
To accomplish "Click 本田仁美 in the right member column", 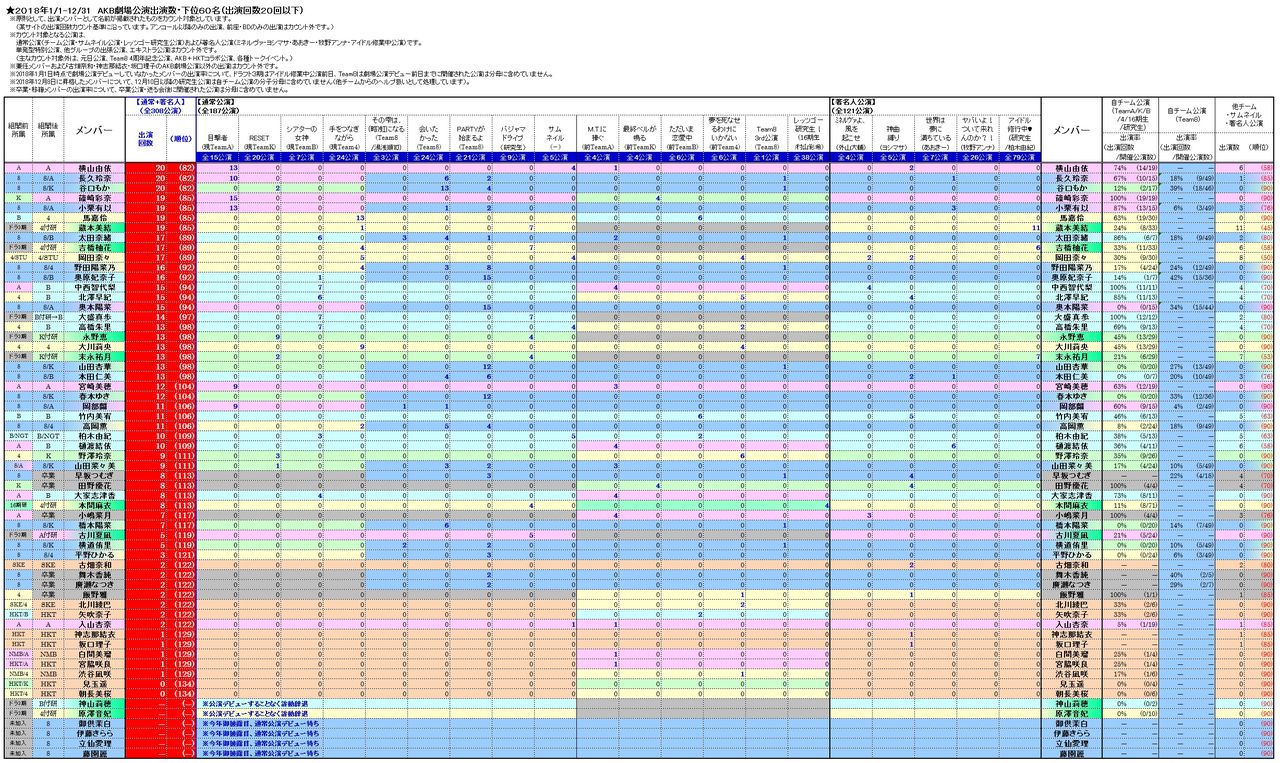I will (1073, 376).
